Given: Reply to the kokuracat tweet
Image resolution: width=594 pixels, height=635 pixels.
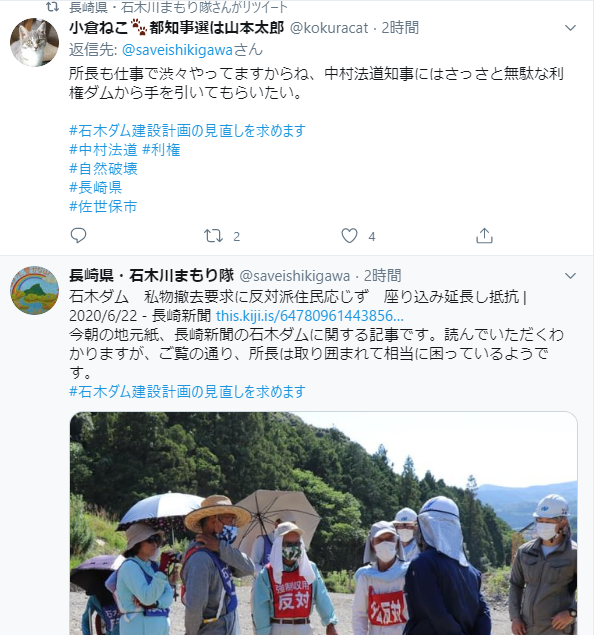Looking at the screenshot, I should [78, 235].
